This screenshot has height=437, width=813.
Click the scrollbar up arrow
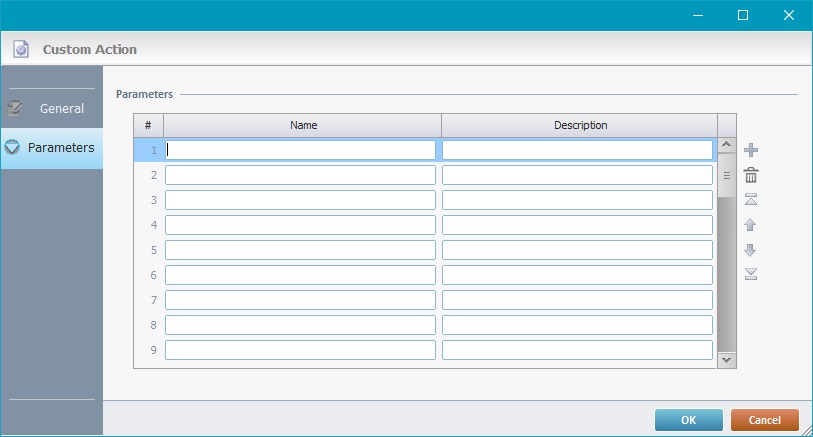727,147
